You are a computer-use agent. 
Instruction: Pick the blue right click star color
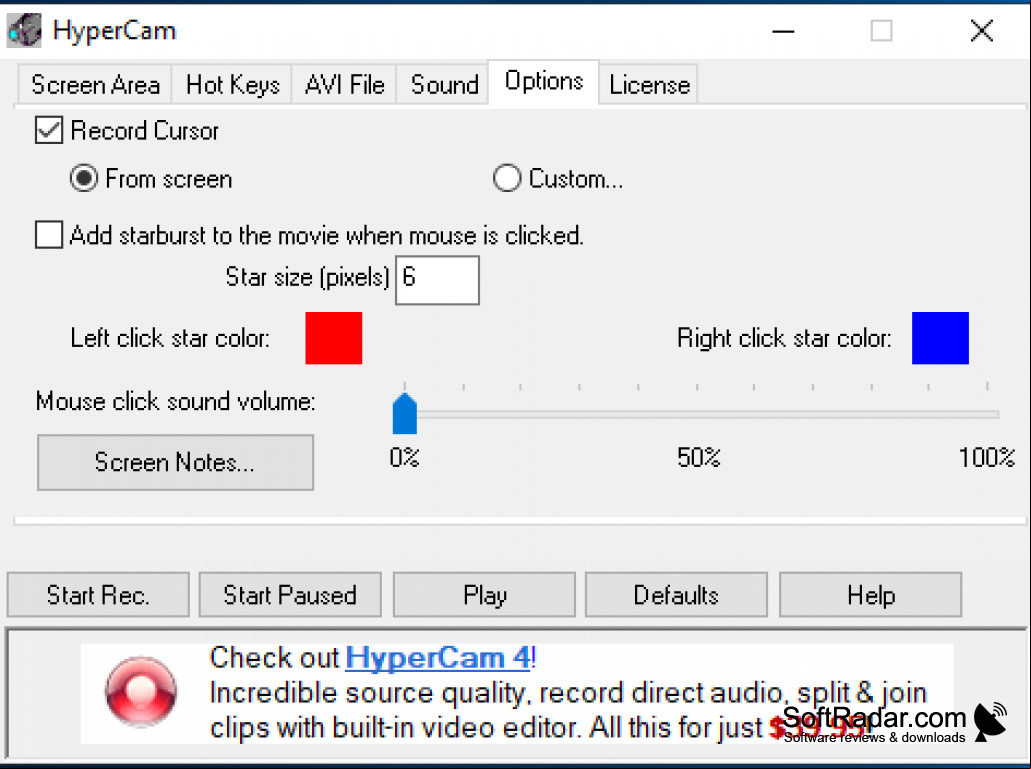point(940,338)
